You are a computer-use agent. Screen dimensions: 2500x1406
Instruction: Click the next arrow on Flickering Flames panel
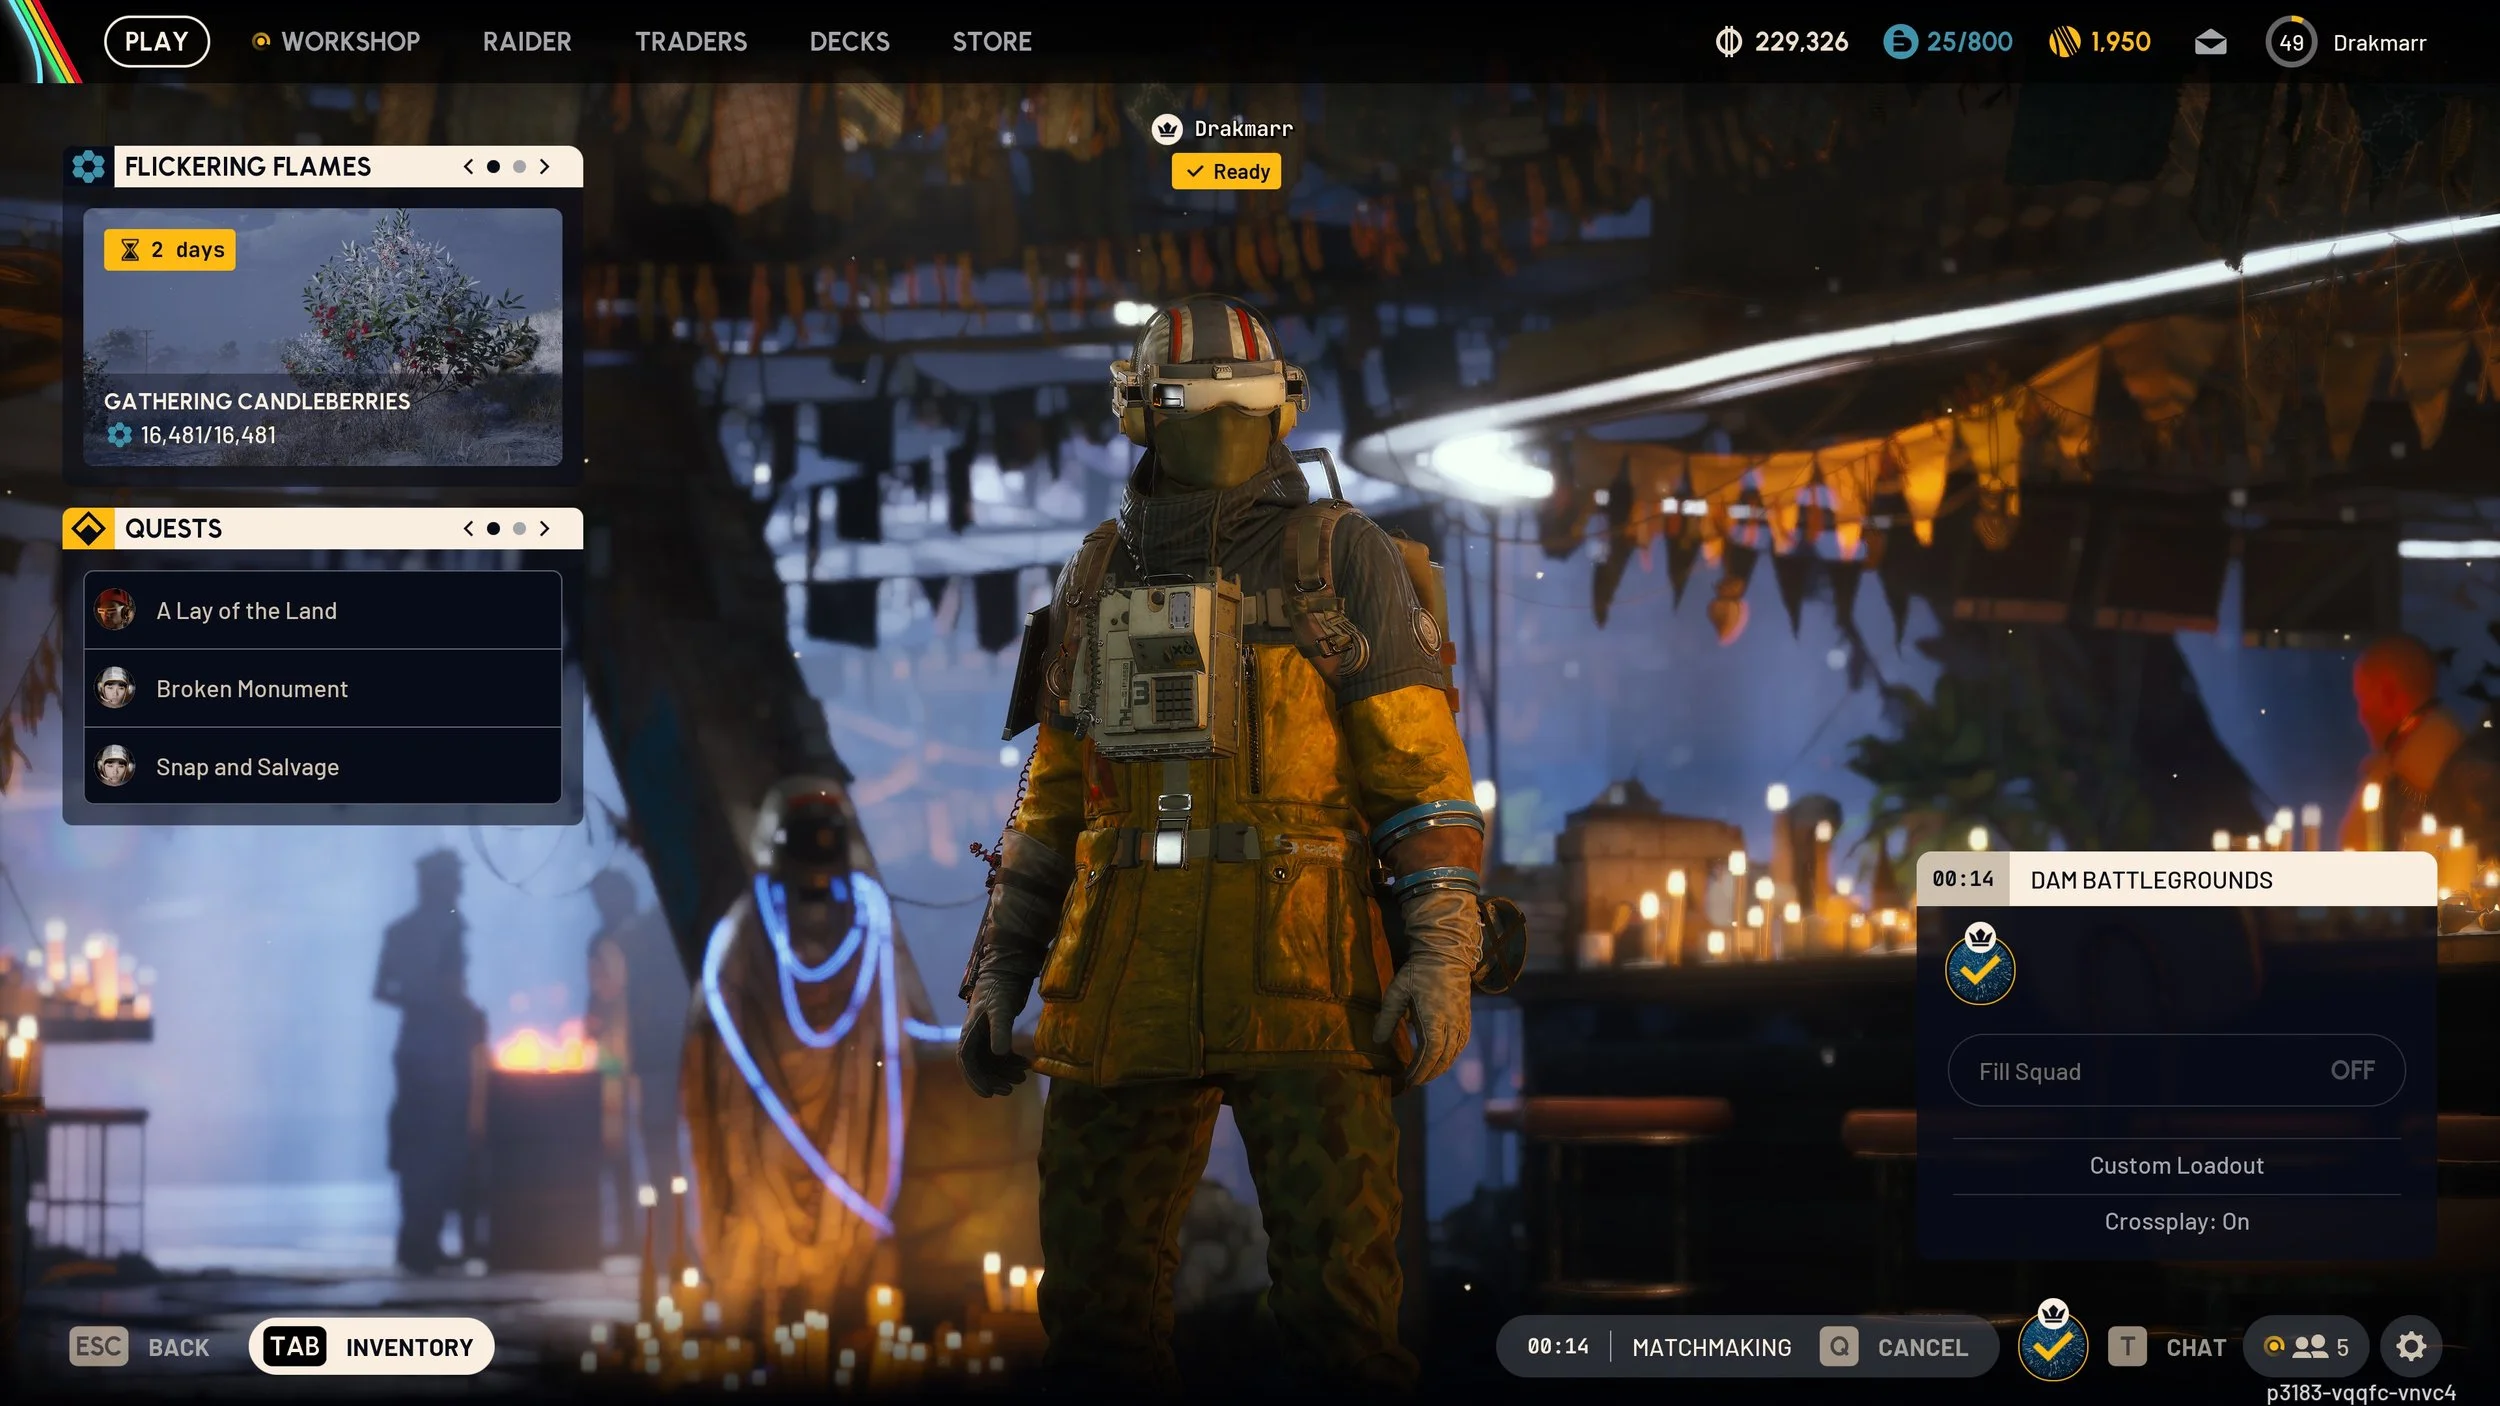click(545, 166)
